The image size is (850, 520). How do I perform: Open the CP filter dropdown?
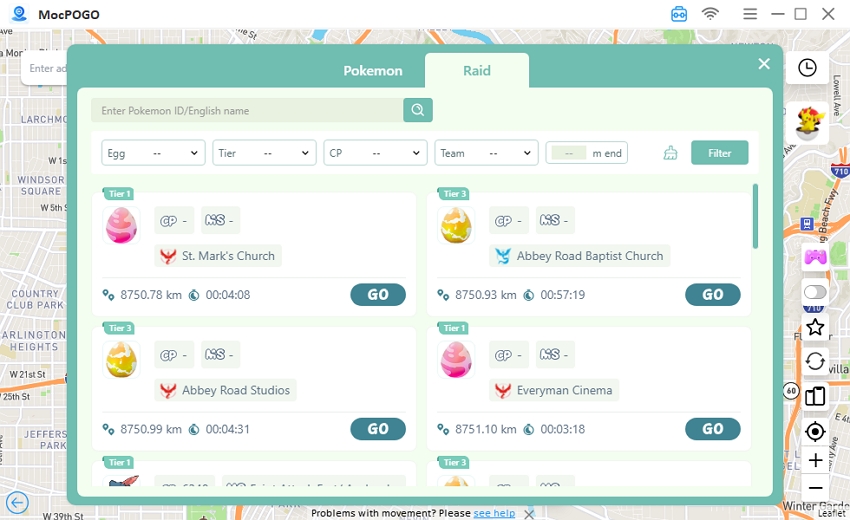[375, 153]
